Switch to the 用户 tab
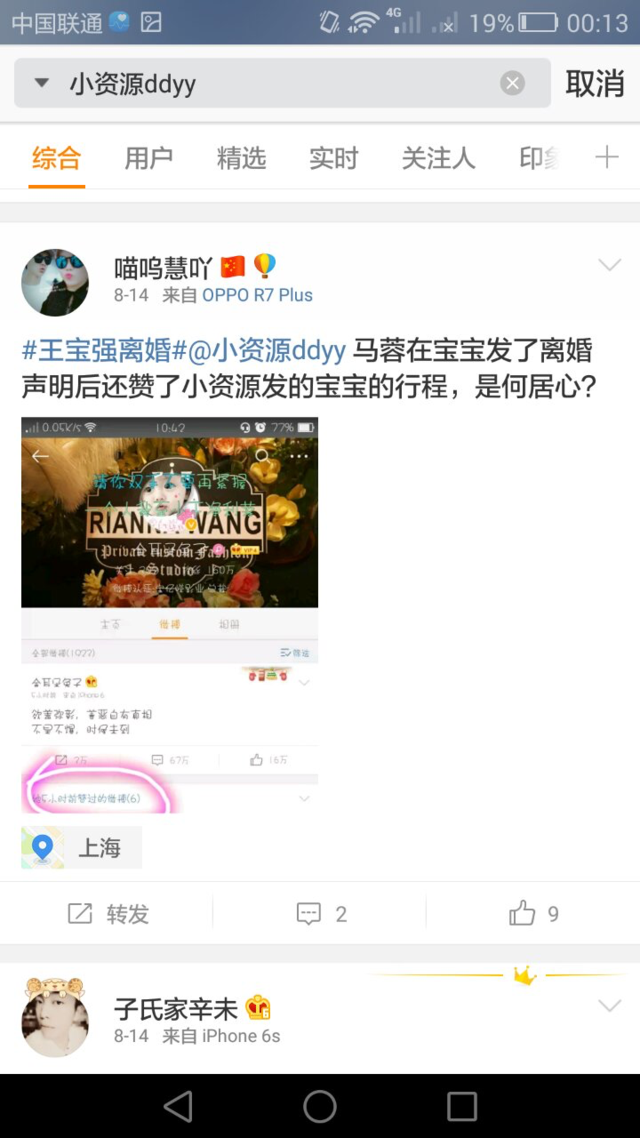 coord(149,157)
